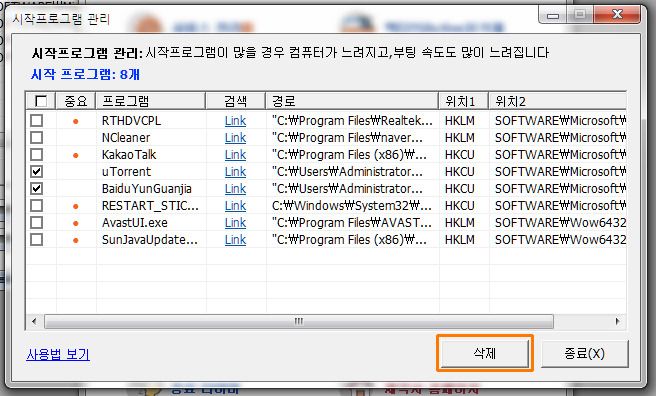Click the naver path cell
This screenshot has height=396, width=656.
[347, 138]
